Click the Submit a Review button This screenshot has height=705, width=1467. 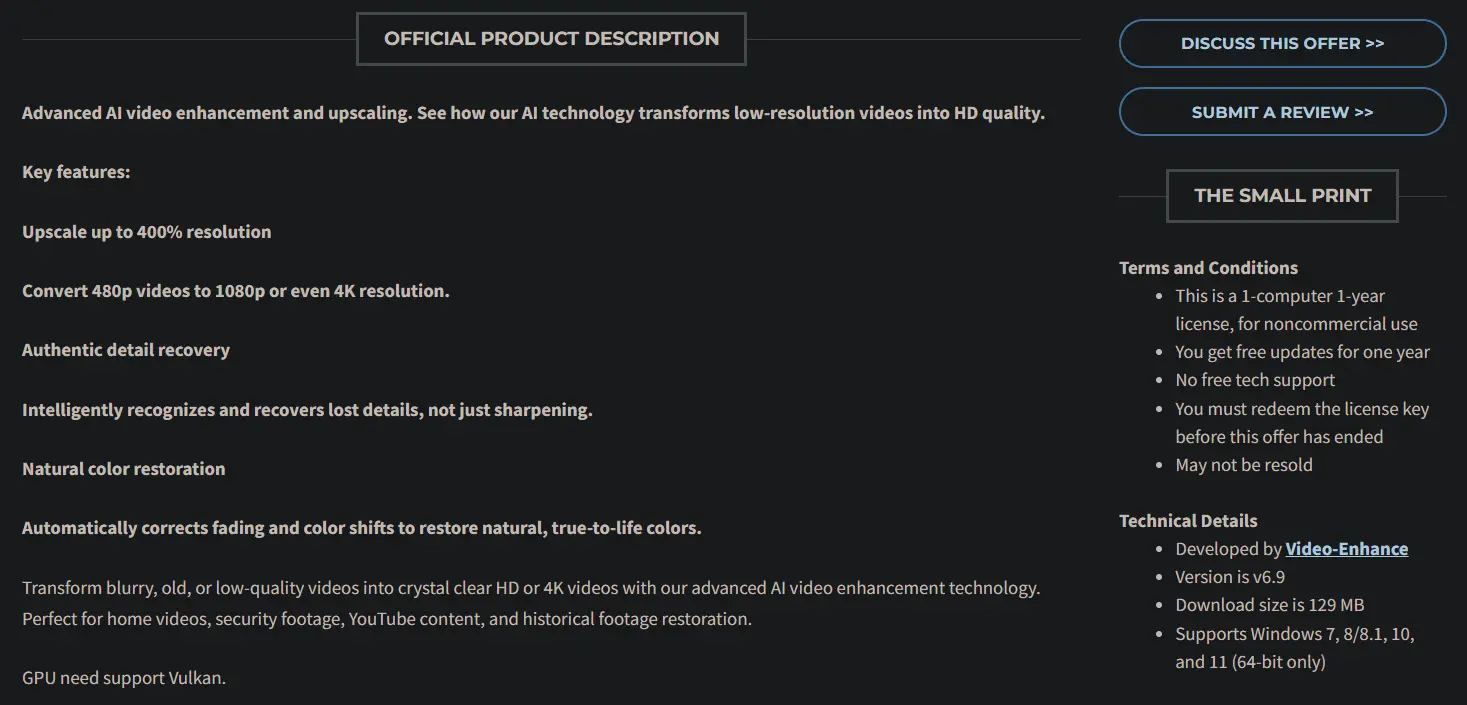tap(1282, 112)
